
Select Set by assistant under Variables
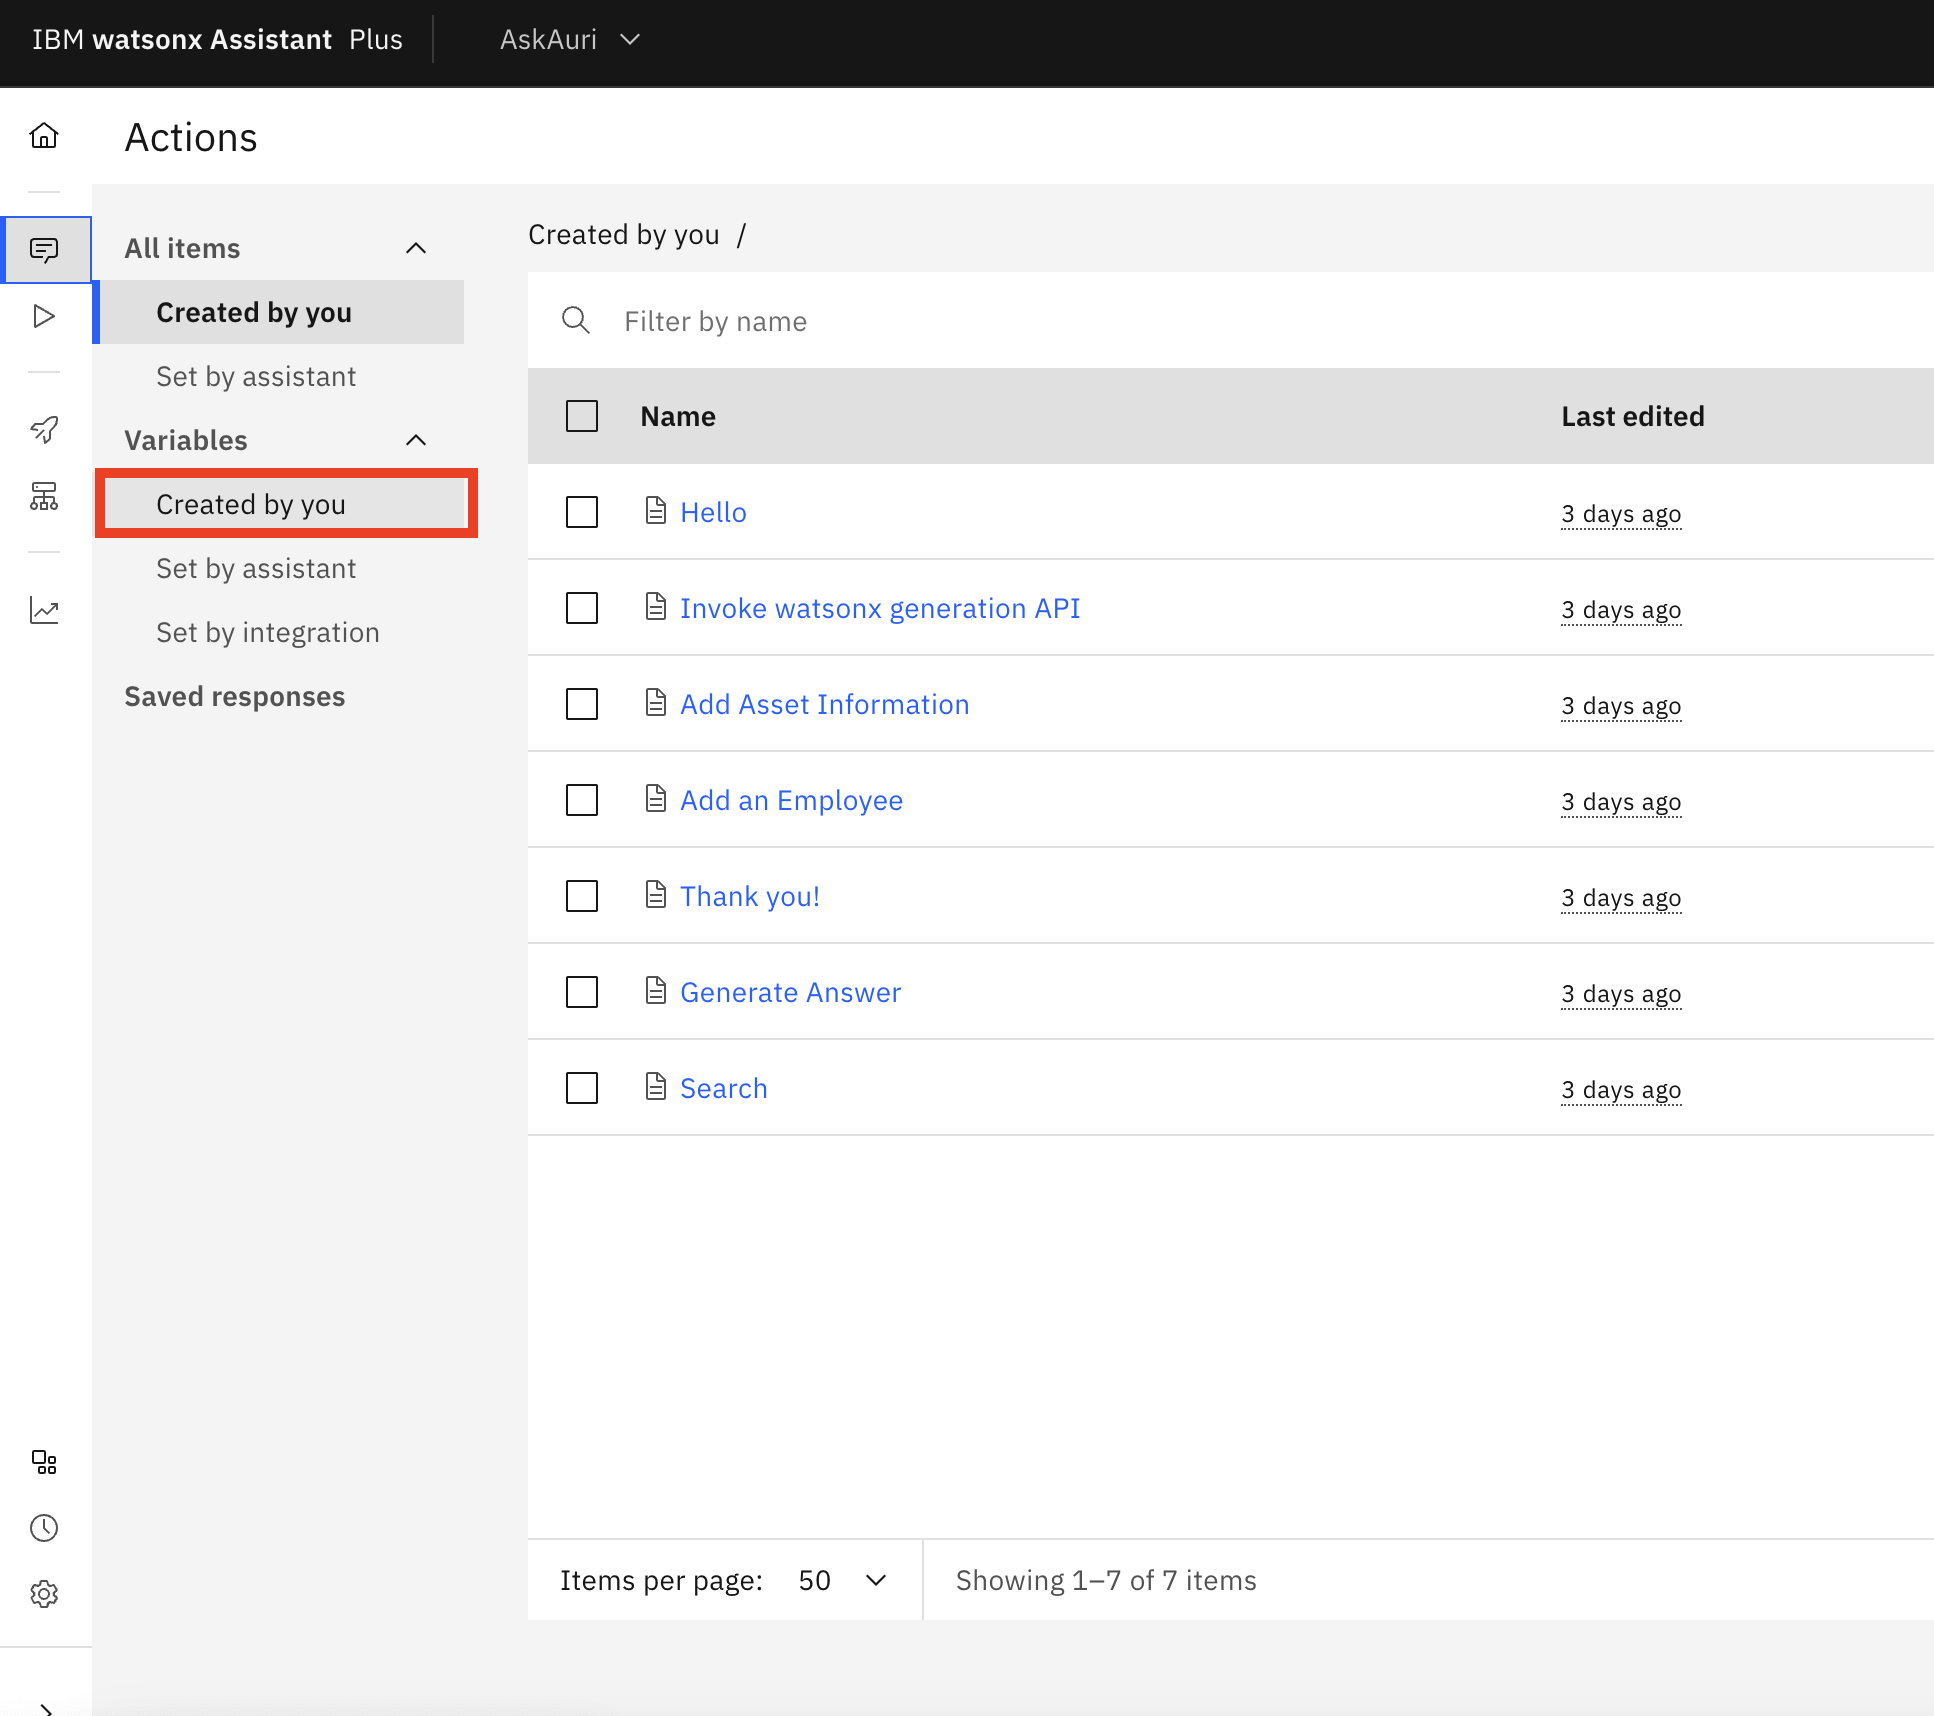[281, 568]
